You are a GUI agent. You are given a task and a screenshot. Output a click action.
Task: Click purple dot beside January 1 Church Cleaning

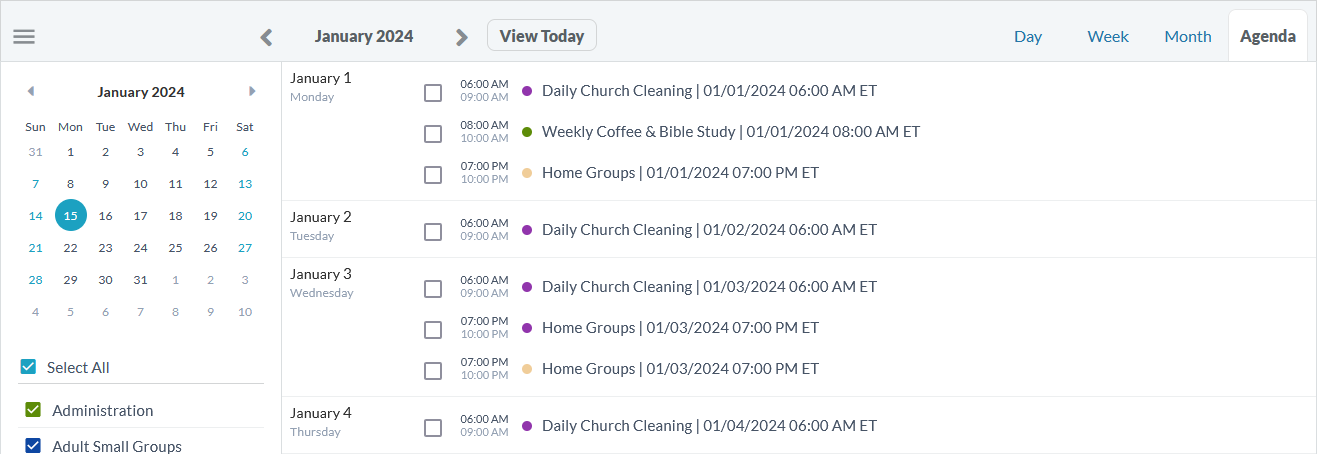pyautogui.click(x=527, y=91)
